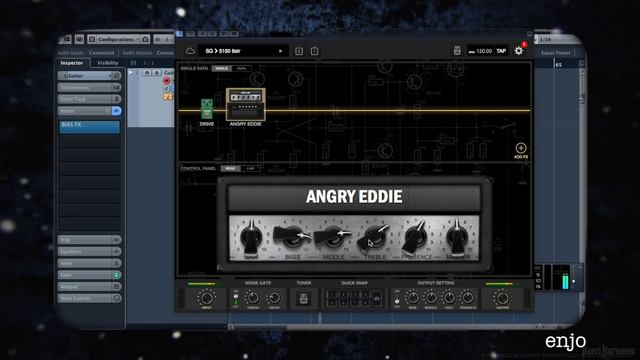
Task: Click the red record-enable button on the track
Action: point(167,81)
